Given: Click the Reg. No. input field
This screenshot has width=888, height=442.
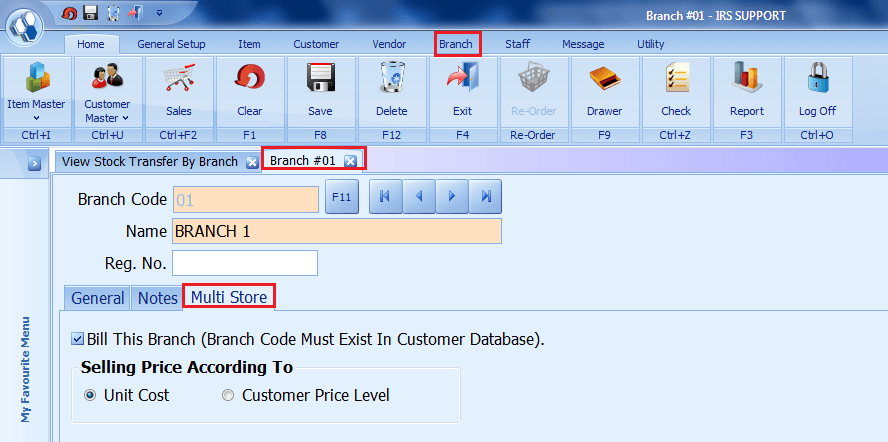Looking at the screenshot, I should [x=245, y=264].
